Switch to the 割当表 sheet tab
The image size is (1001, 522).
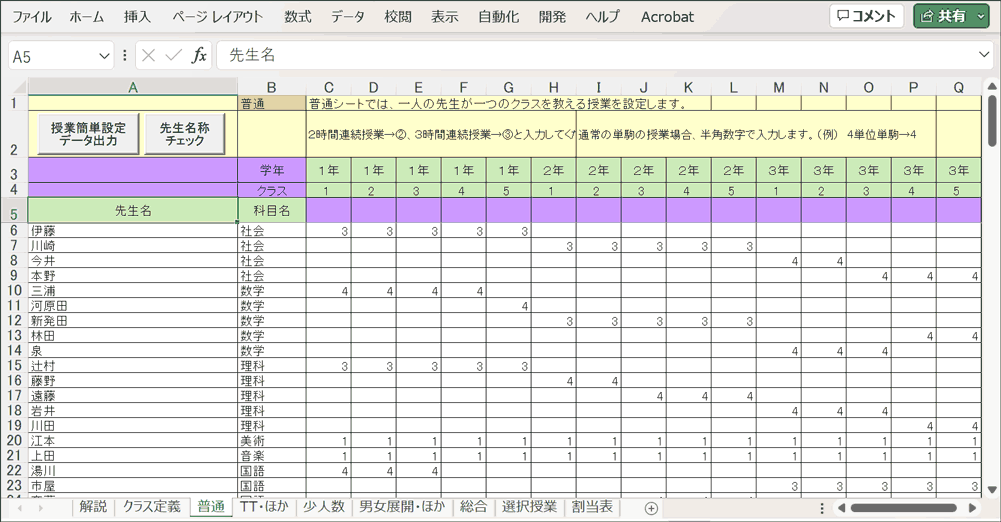coord(592,507)
